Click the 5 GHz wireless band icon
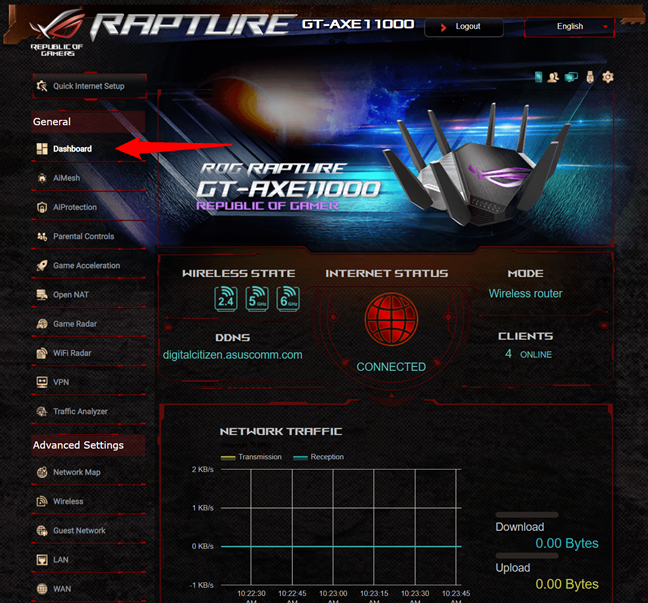This screenshot has height=603, width=648. [257, 299]
